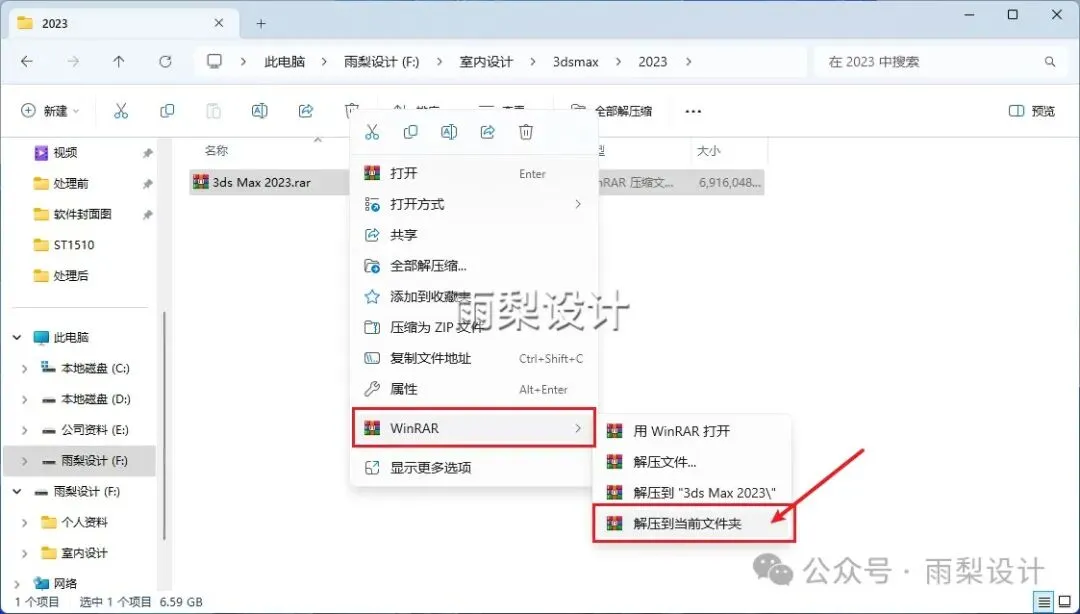The height and width of the screenshot is (614, 1080).
Task: Click 此电脑 in the address breadcrumb
Action: [284, 61]
